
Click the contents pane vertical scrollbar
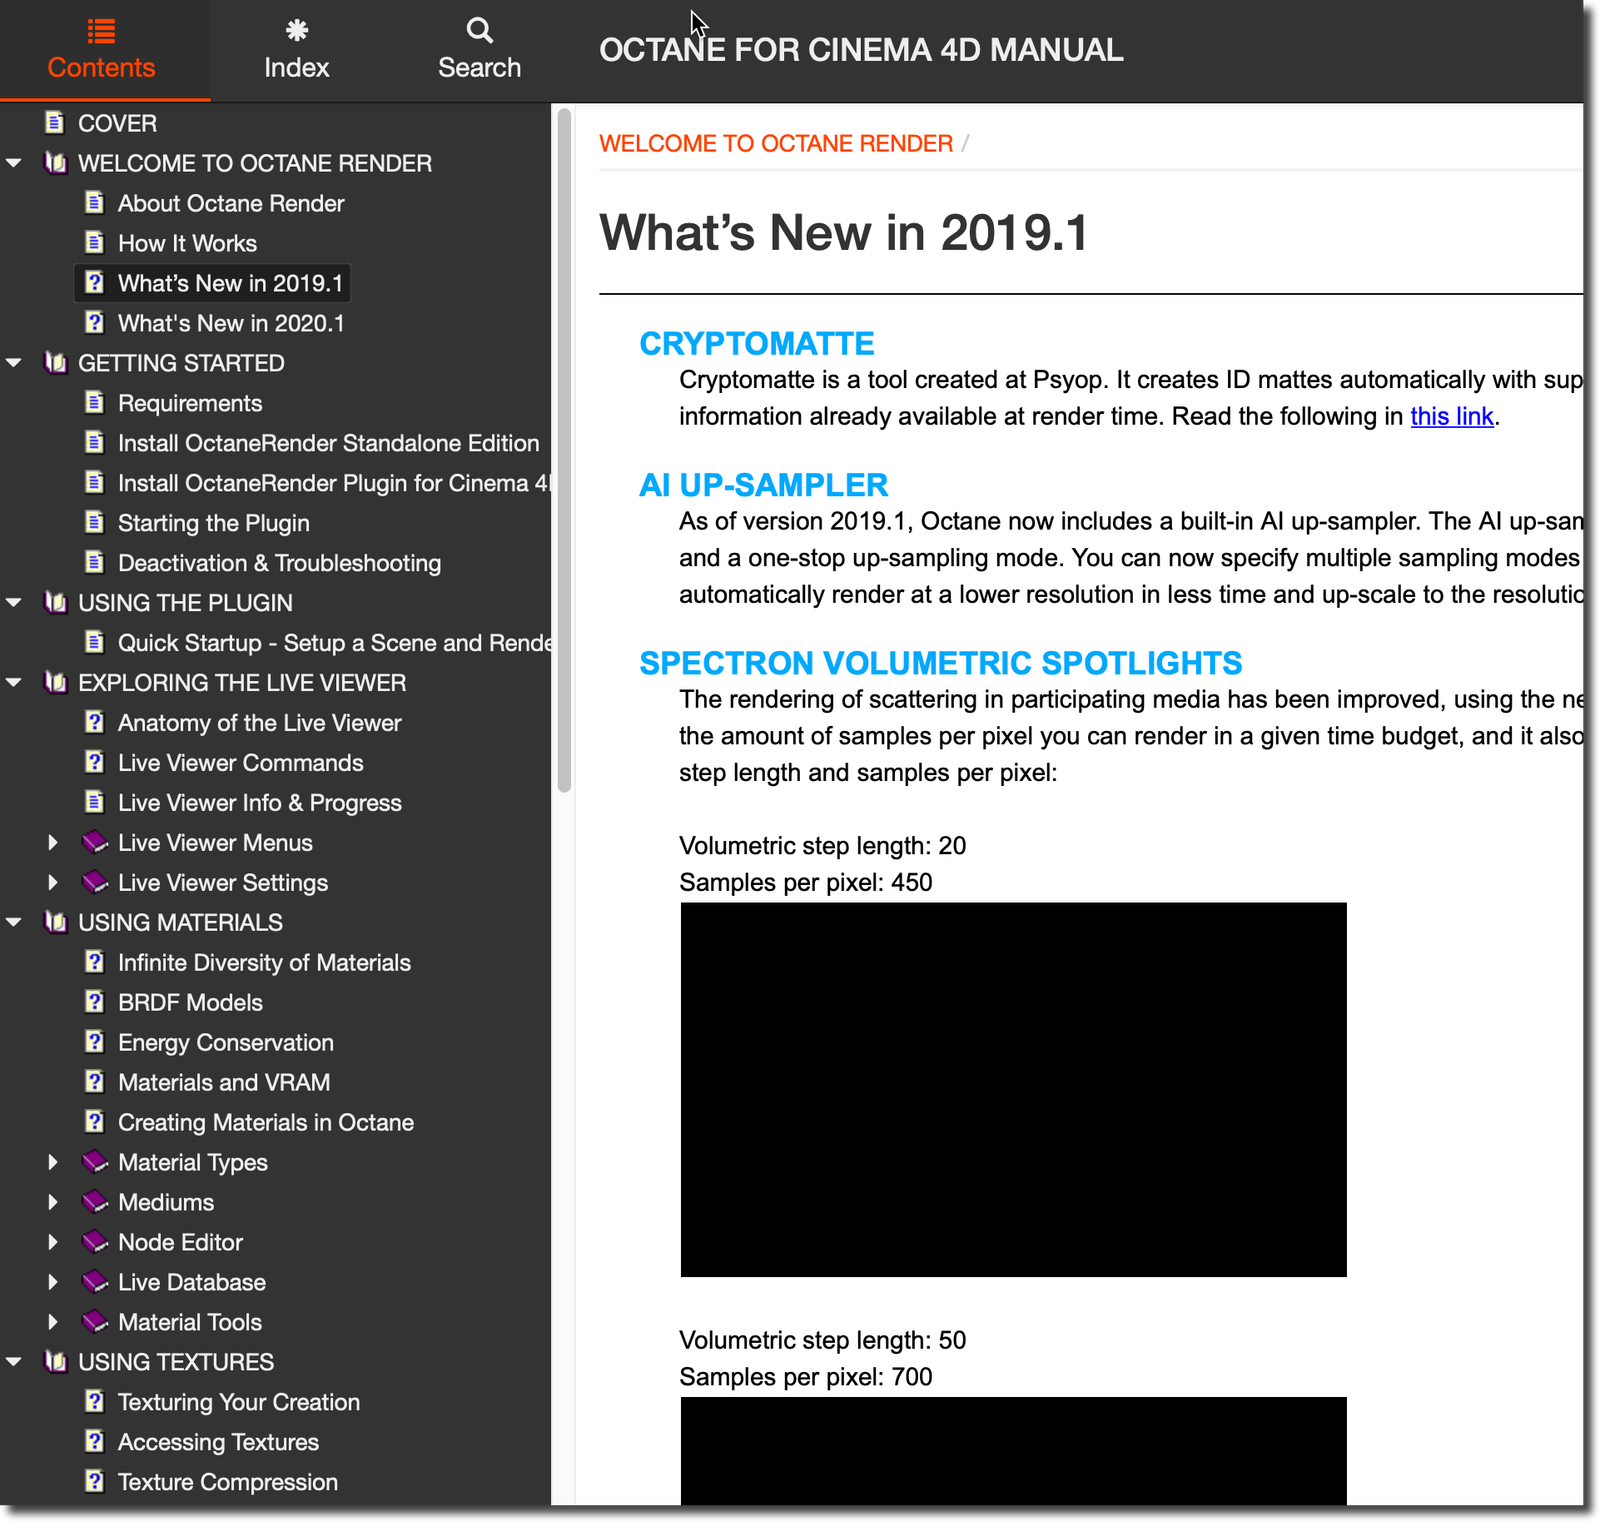point(564,450)
